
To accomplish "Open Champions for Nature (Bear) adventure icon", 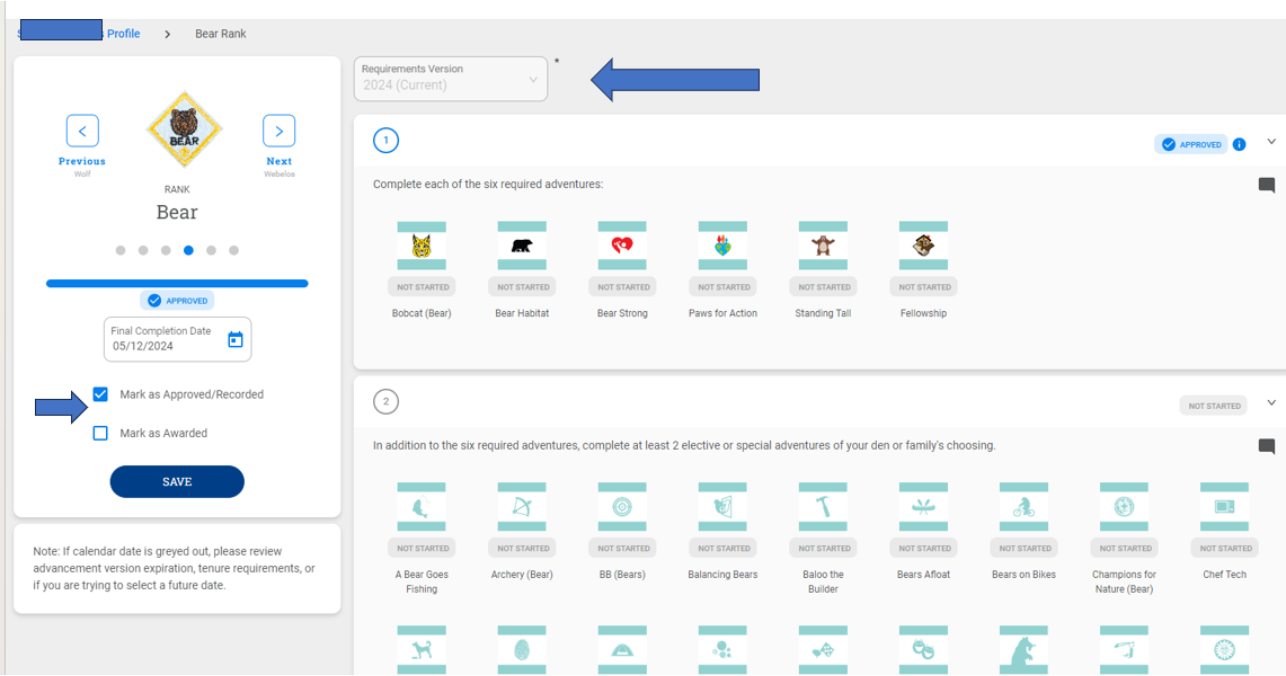I will click(x=1124, y=507).
